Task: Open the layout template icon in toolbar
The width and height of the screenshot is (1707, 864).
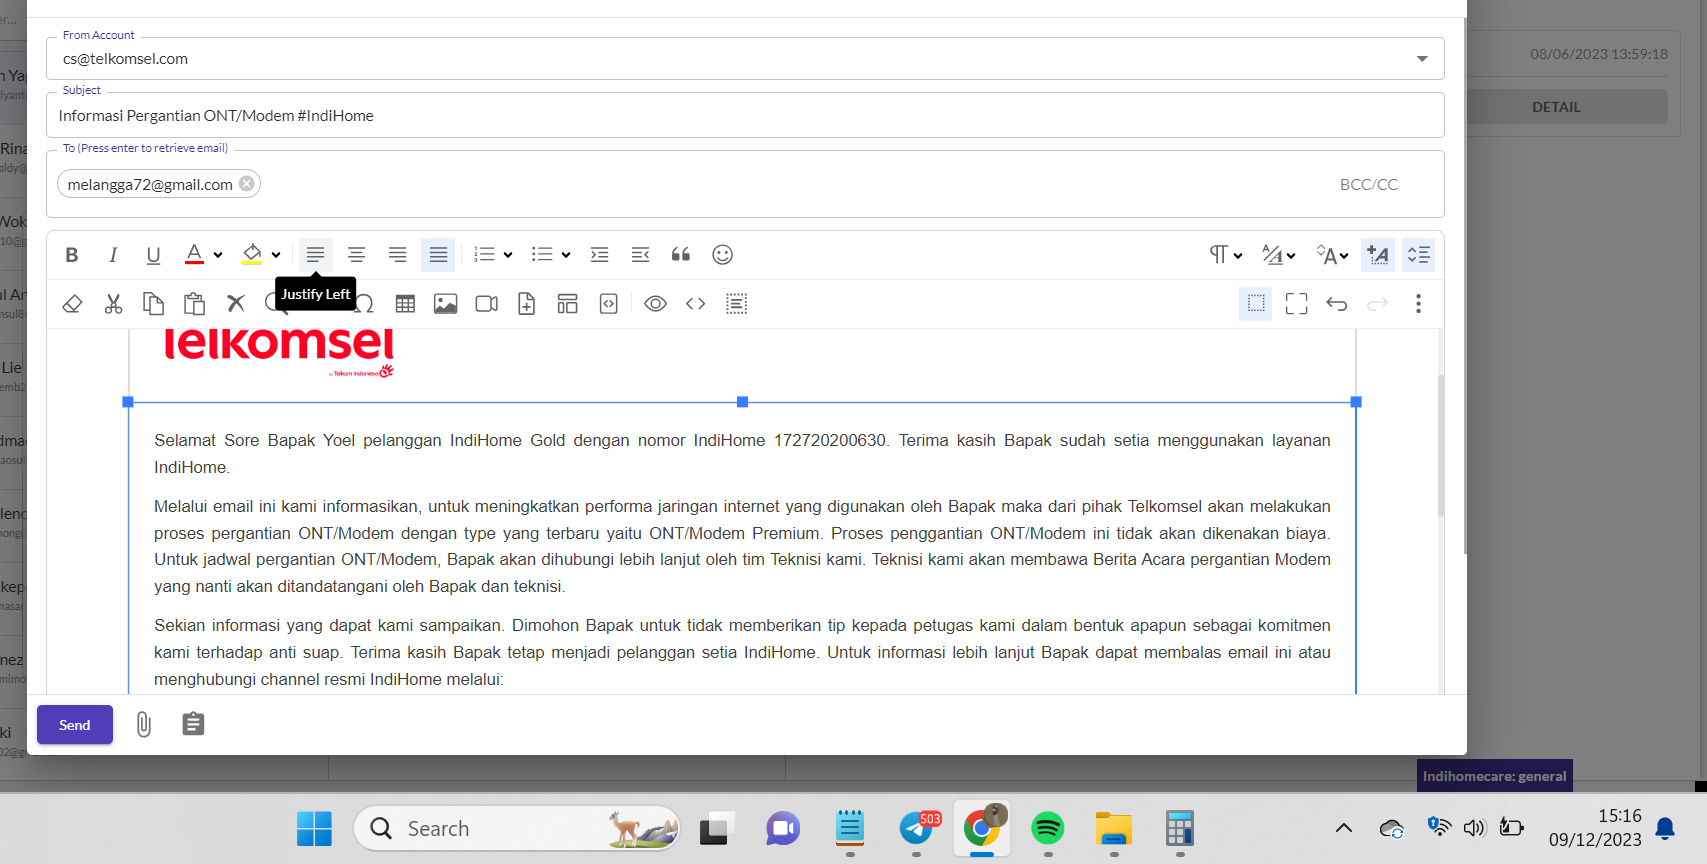Action: [568, 304]
